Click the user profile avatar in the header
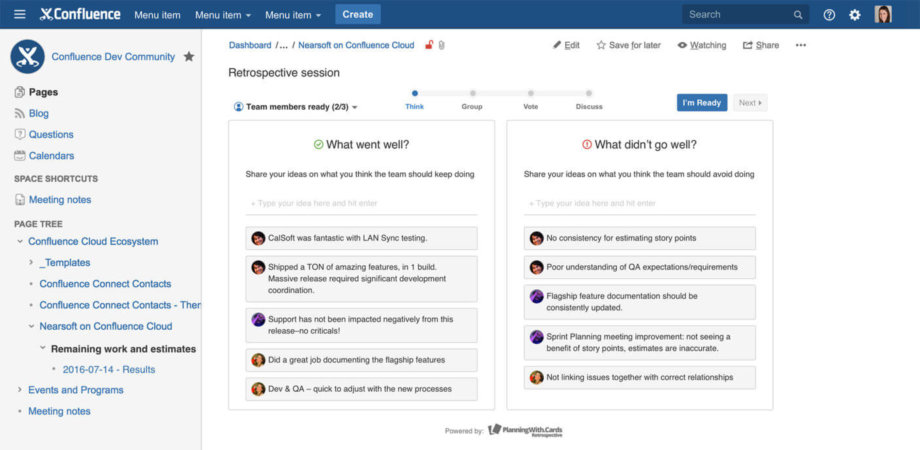Viewport: 920px width, 450px height. pyautogui.click(x=883, y=14)
